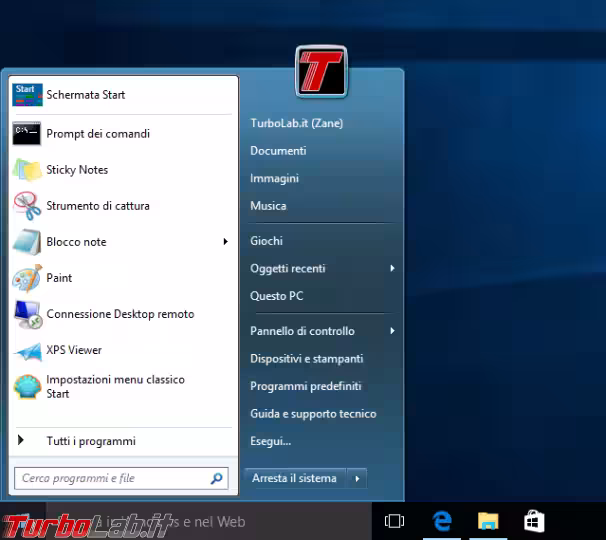This screenshot has height=540, width=606.
Task: Open shutdown options arrow next to Arresta
Action: 357,479
